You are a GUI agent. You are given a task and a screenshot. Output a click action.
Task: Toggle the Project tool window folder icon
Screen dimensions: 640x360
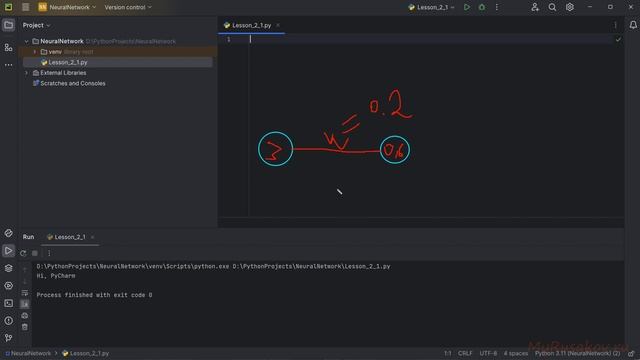click(8, 25)
